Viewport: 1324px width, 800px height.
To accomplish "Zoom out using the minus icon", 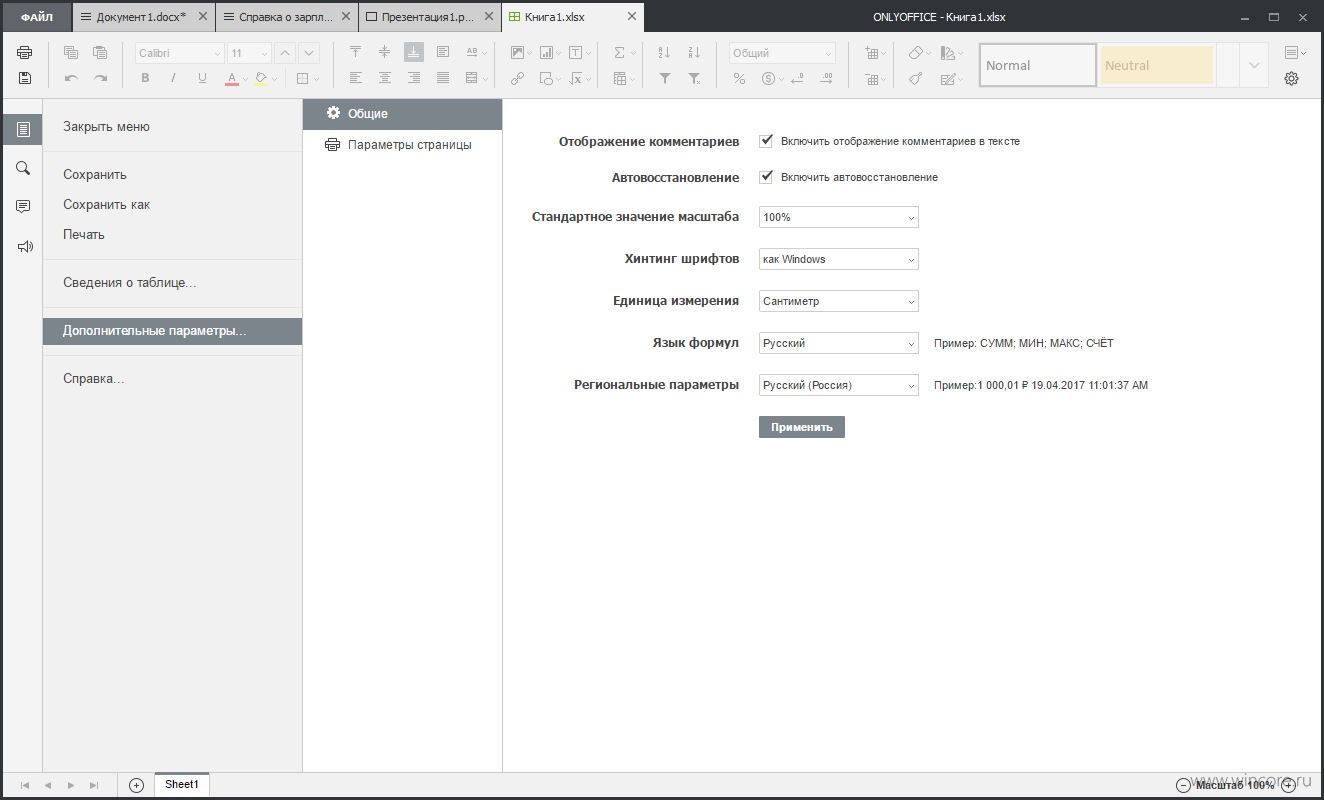I will click(x=1183, y=785).
